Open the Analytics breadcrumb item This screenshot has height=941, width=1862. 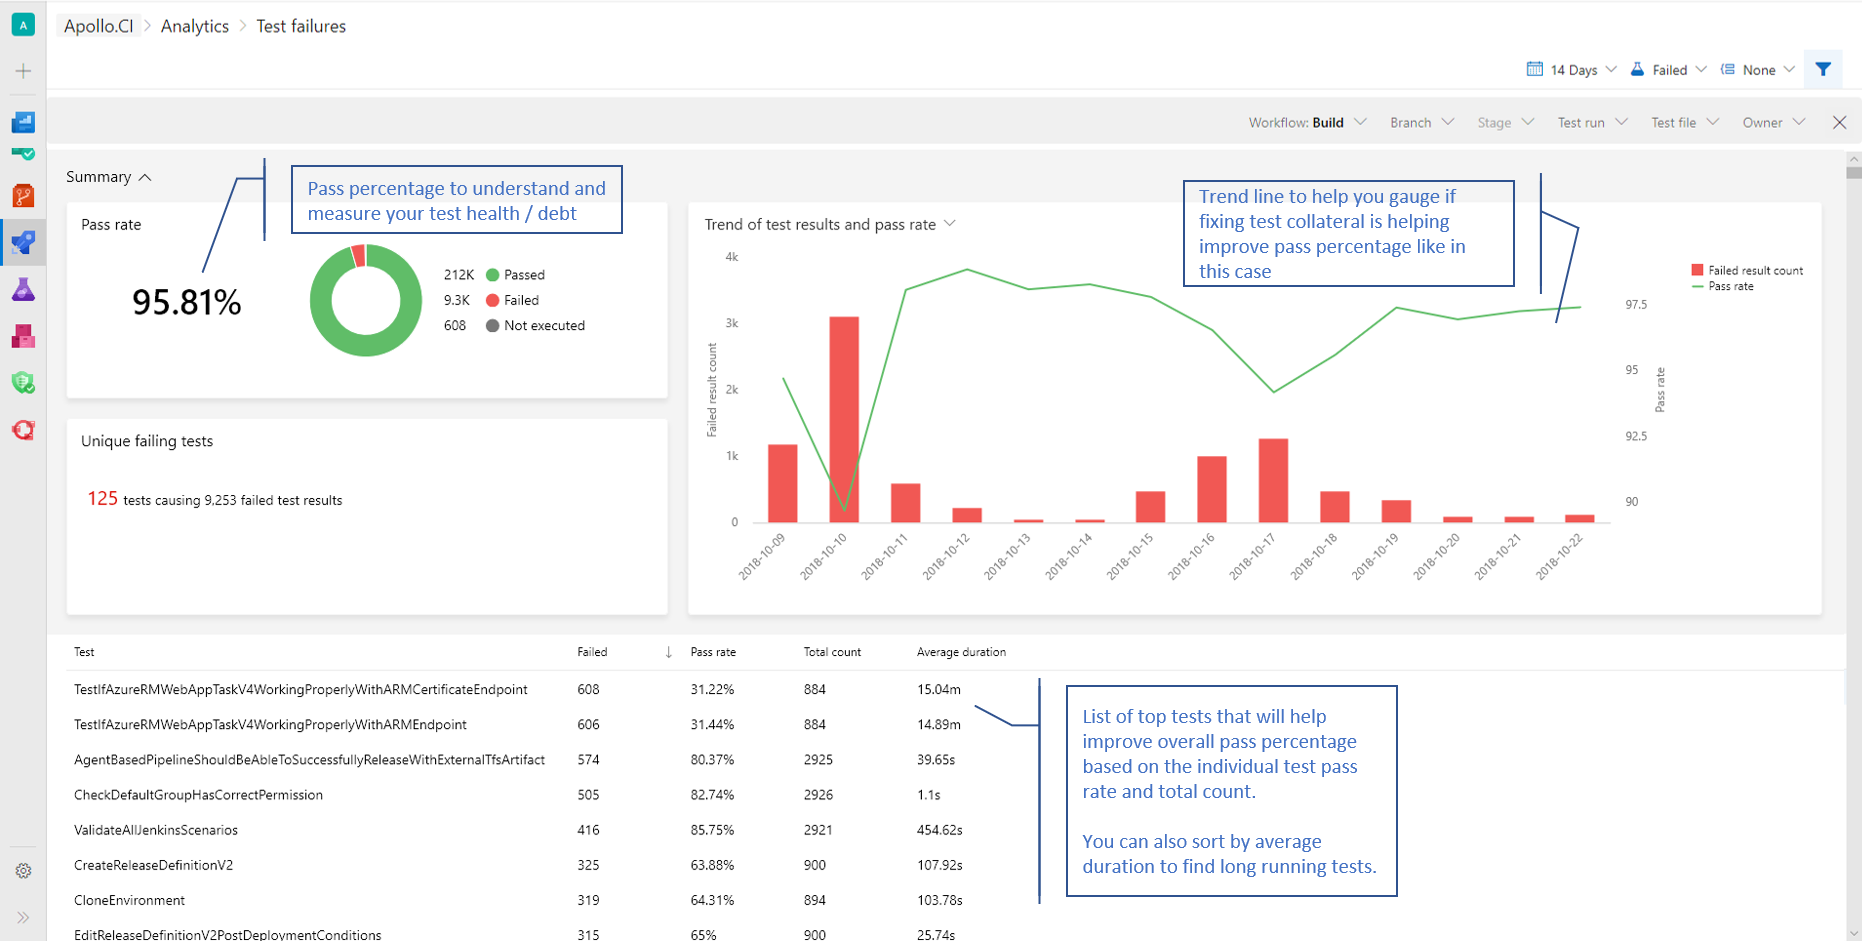[195, 25]
